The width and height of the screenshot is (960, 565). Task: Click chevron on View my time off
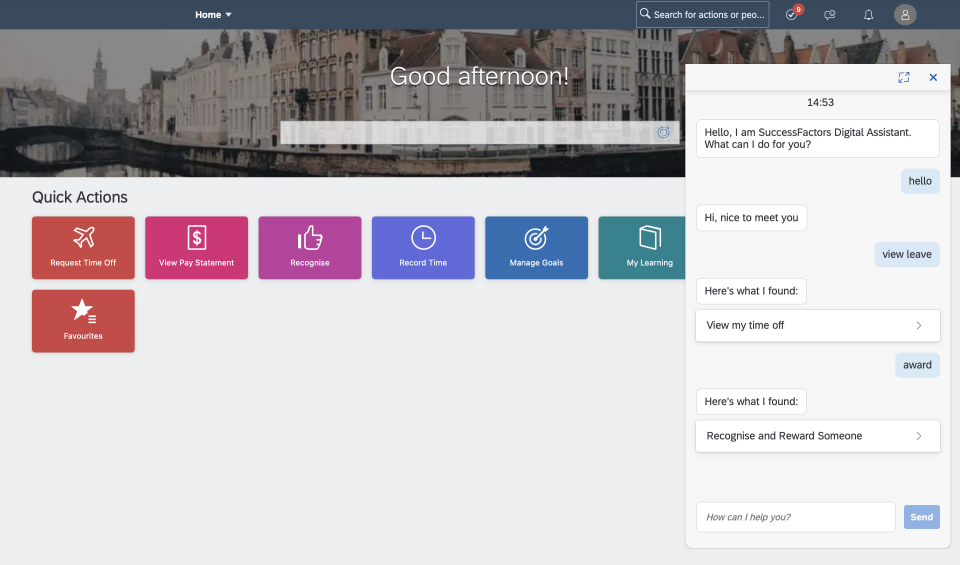[918, 325]
